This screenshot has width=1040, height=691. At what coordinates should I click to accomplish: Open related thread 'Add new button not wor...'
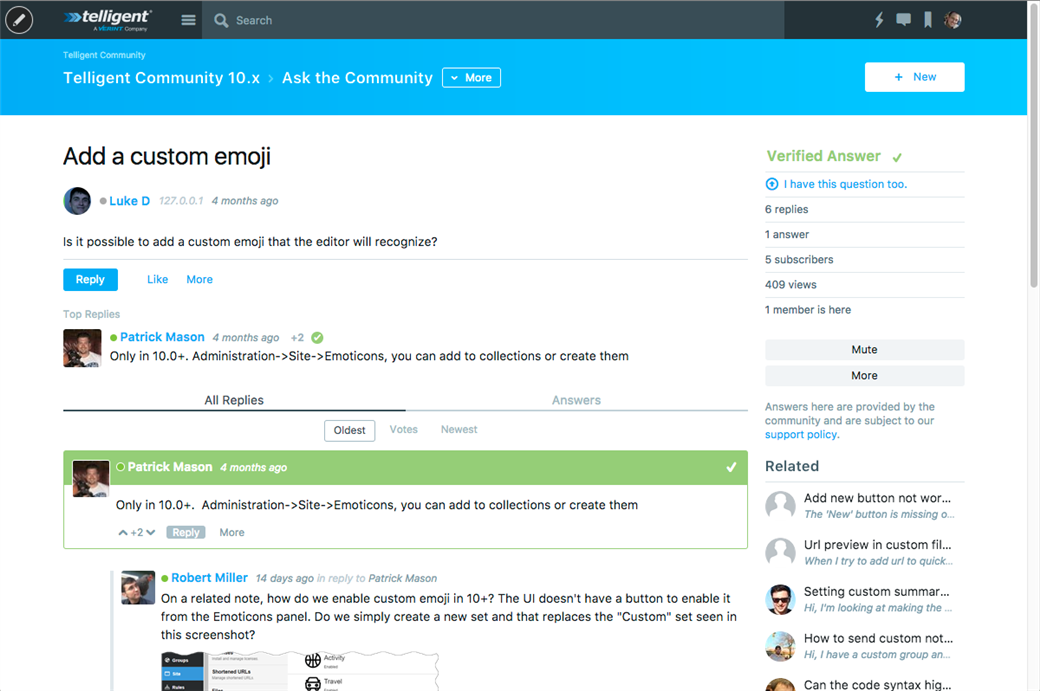click(x=877, y=498)
